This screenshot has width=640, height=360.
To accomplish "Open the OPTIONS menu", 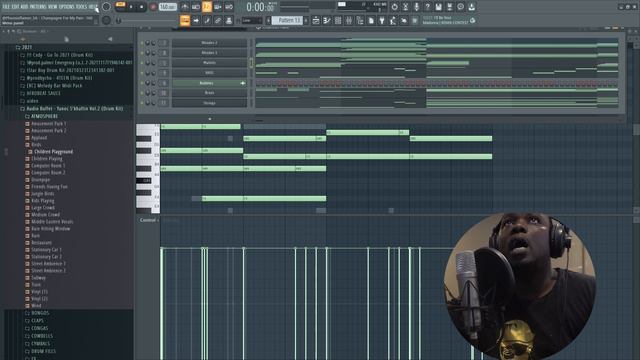I will click(x=67, y=7).
